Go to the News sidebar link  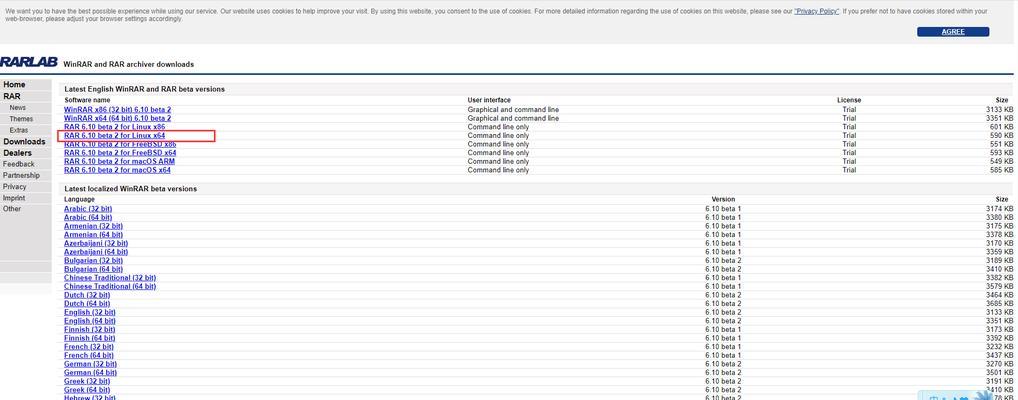coord(18,108)
